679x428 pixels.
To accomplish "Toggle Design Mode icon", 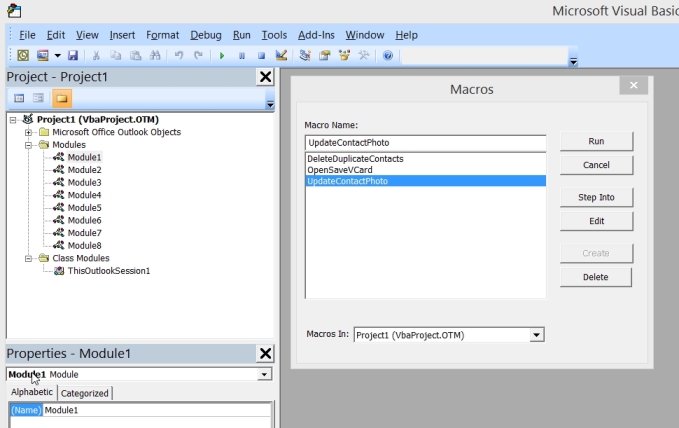I will coord(281,55).
